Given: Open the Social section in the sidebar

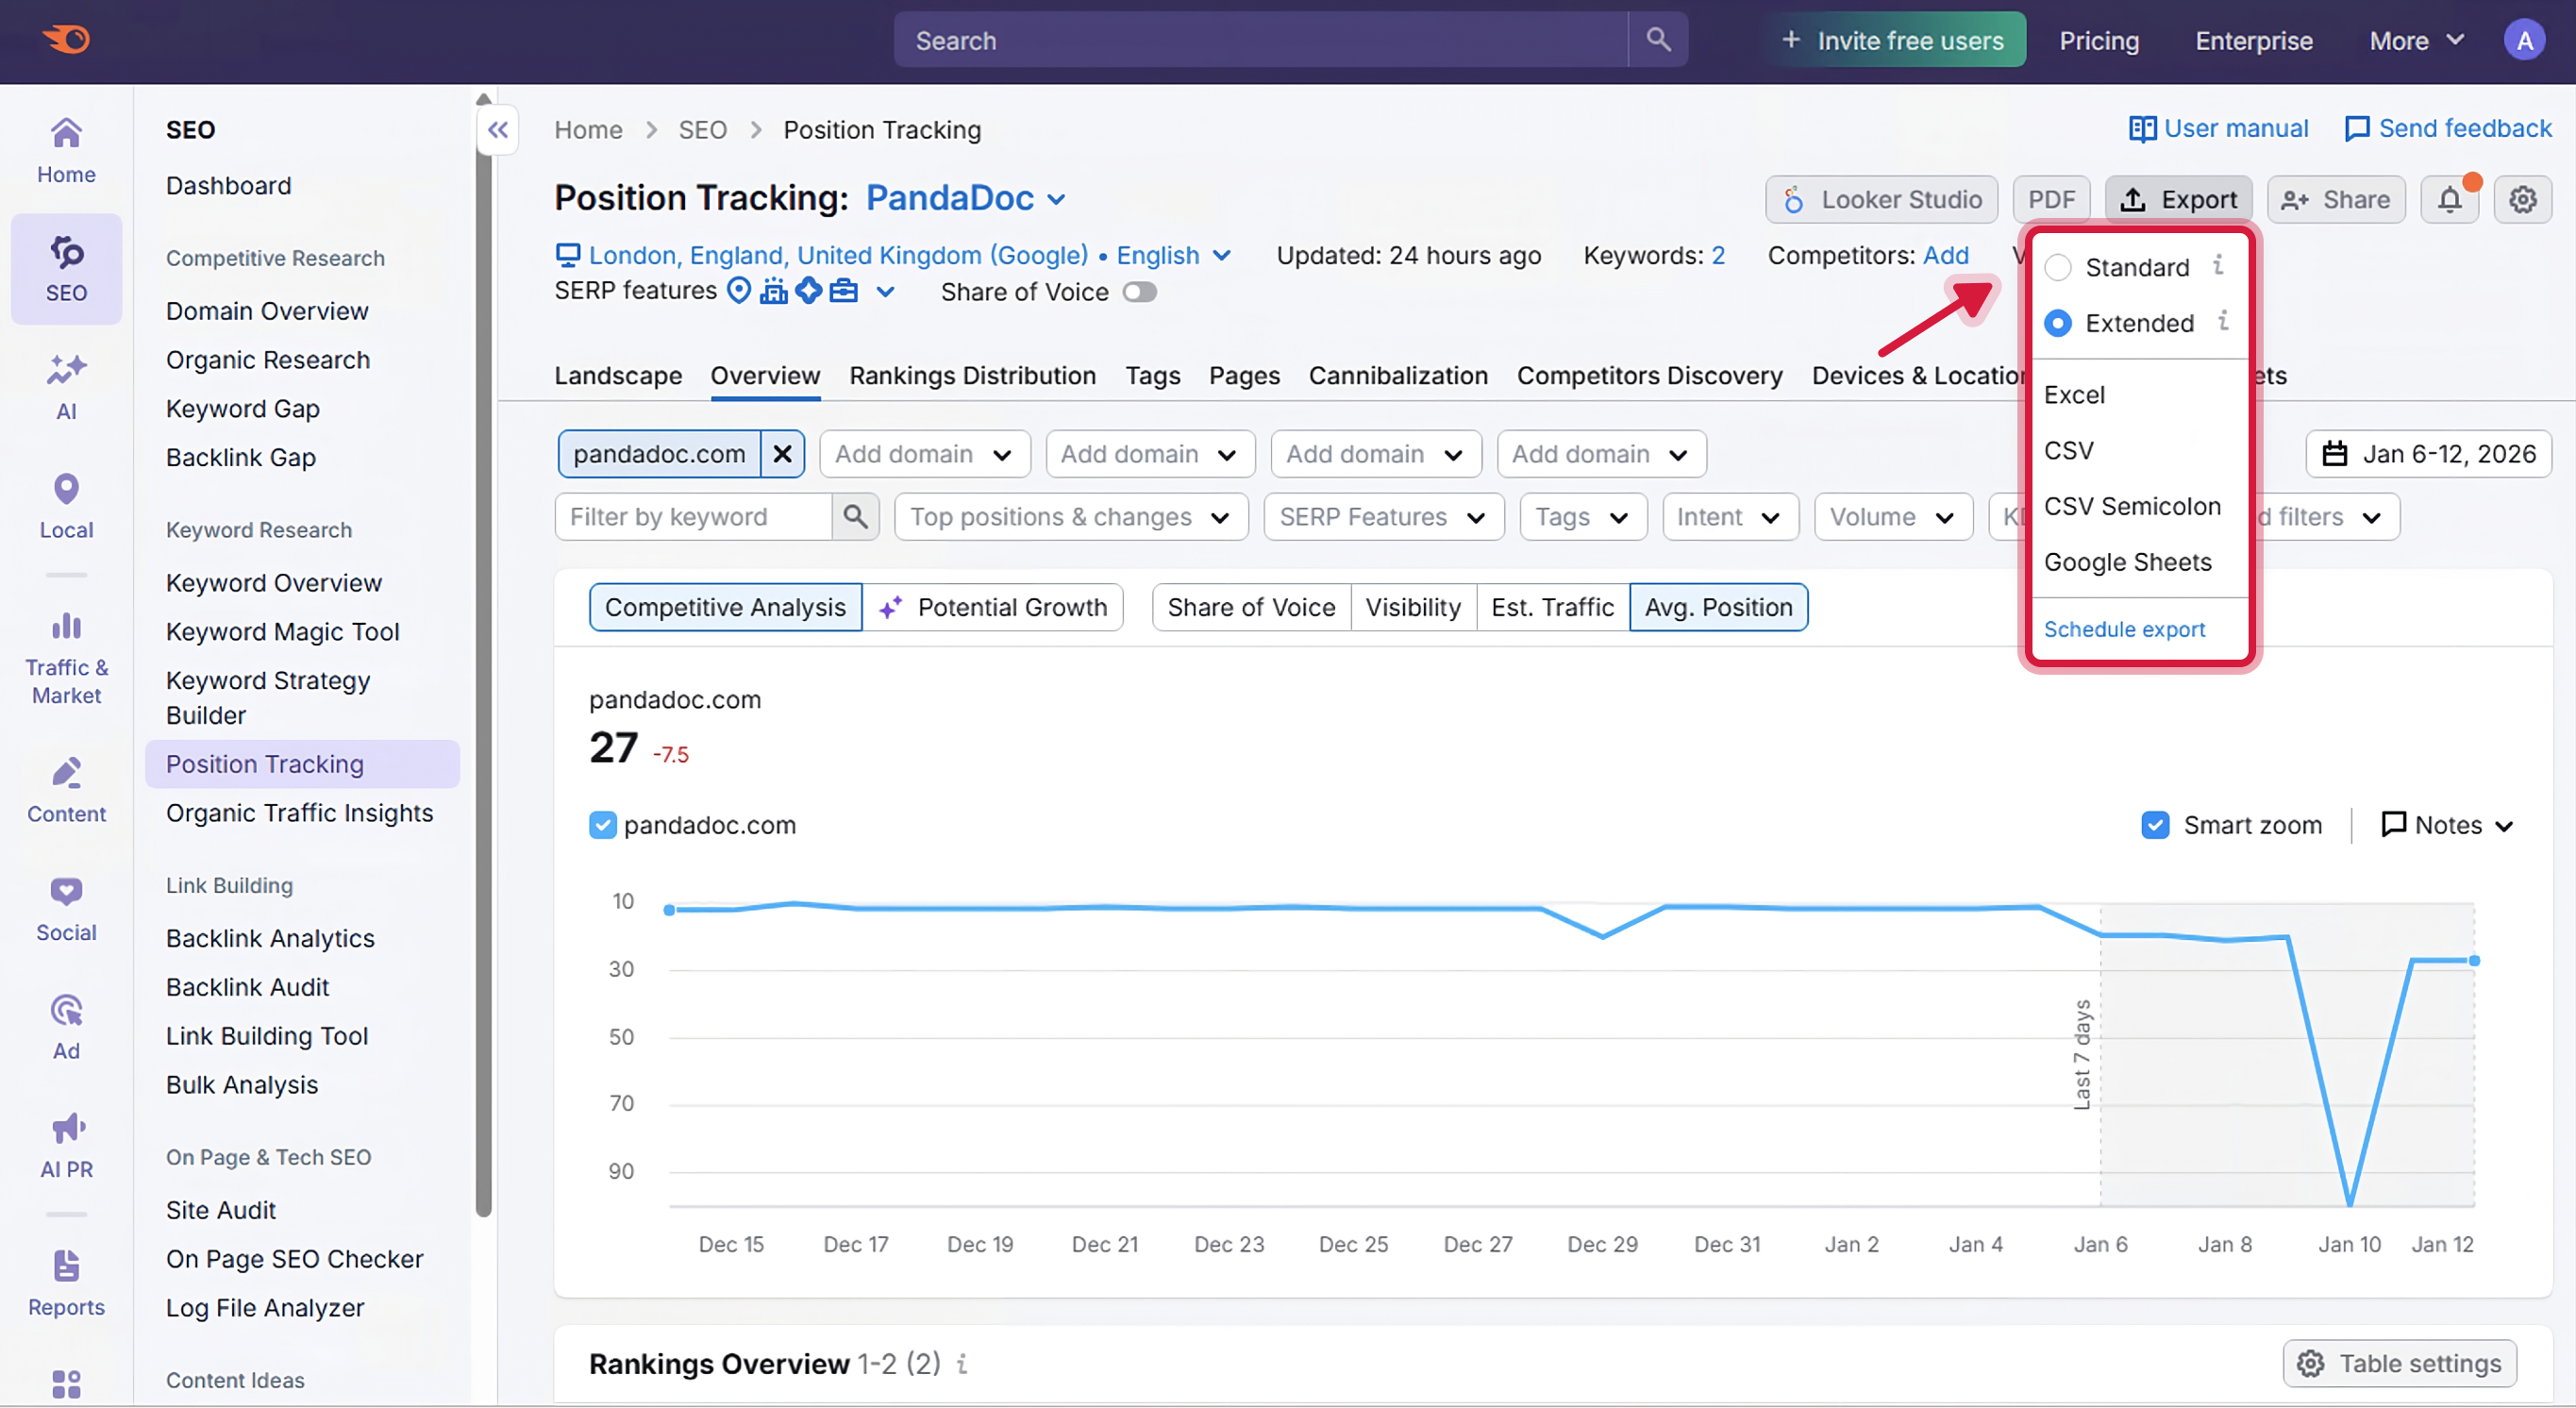Looking at the screenshot, I should click(66, 905).
